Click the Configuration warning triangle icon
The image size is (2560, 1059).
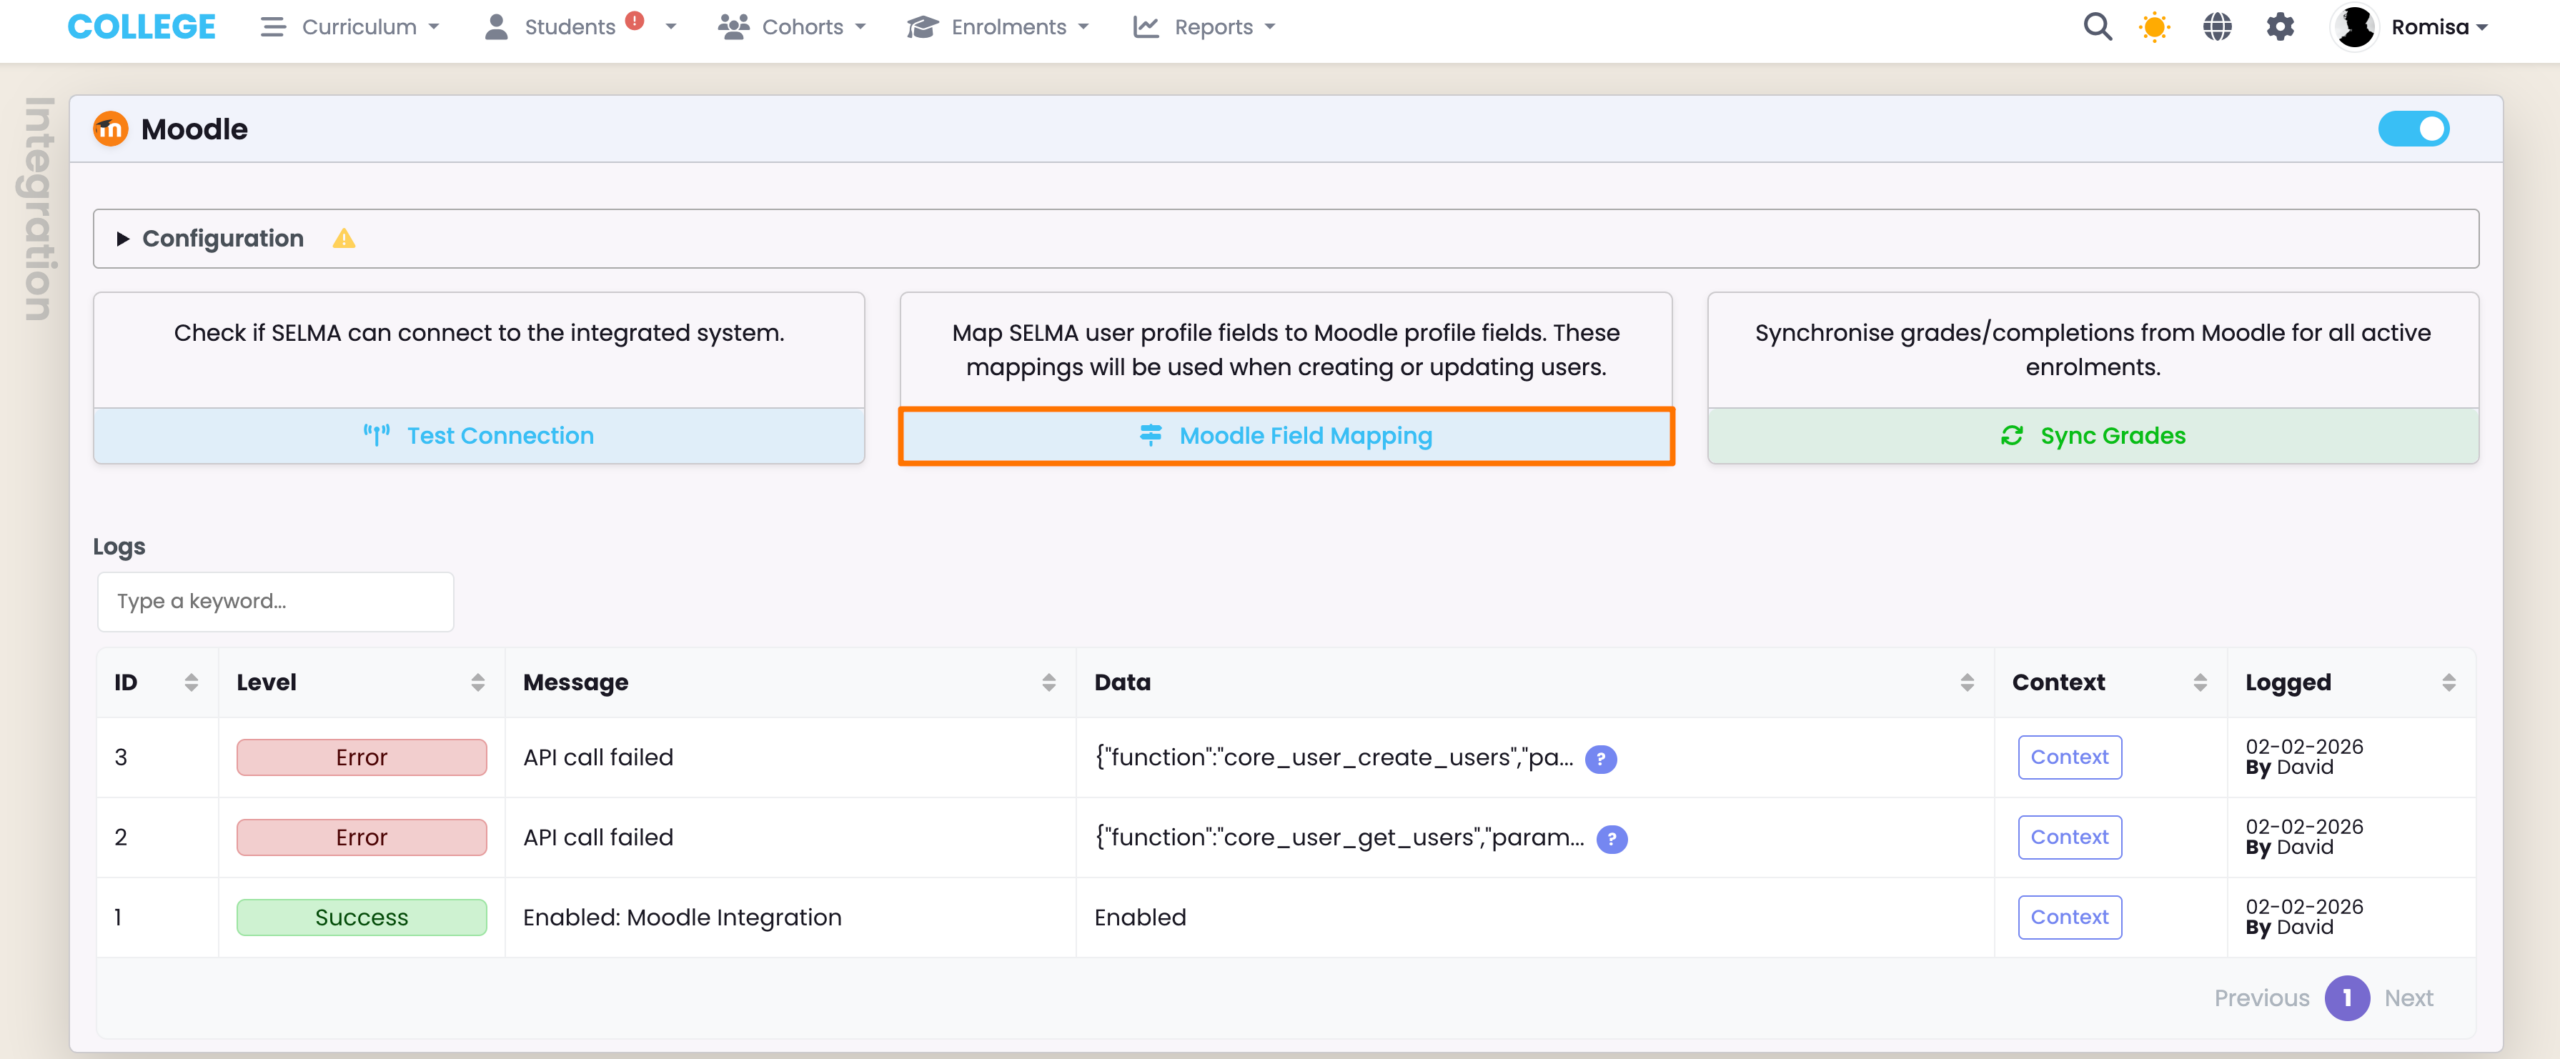(x=344, y=239)
